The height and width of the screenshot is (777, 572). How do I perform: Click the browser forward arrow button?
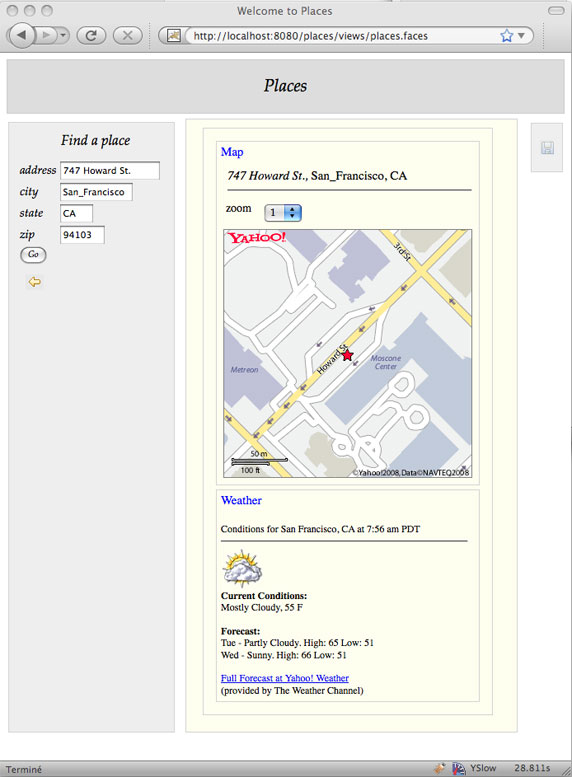tap(46, 35)
